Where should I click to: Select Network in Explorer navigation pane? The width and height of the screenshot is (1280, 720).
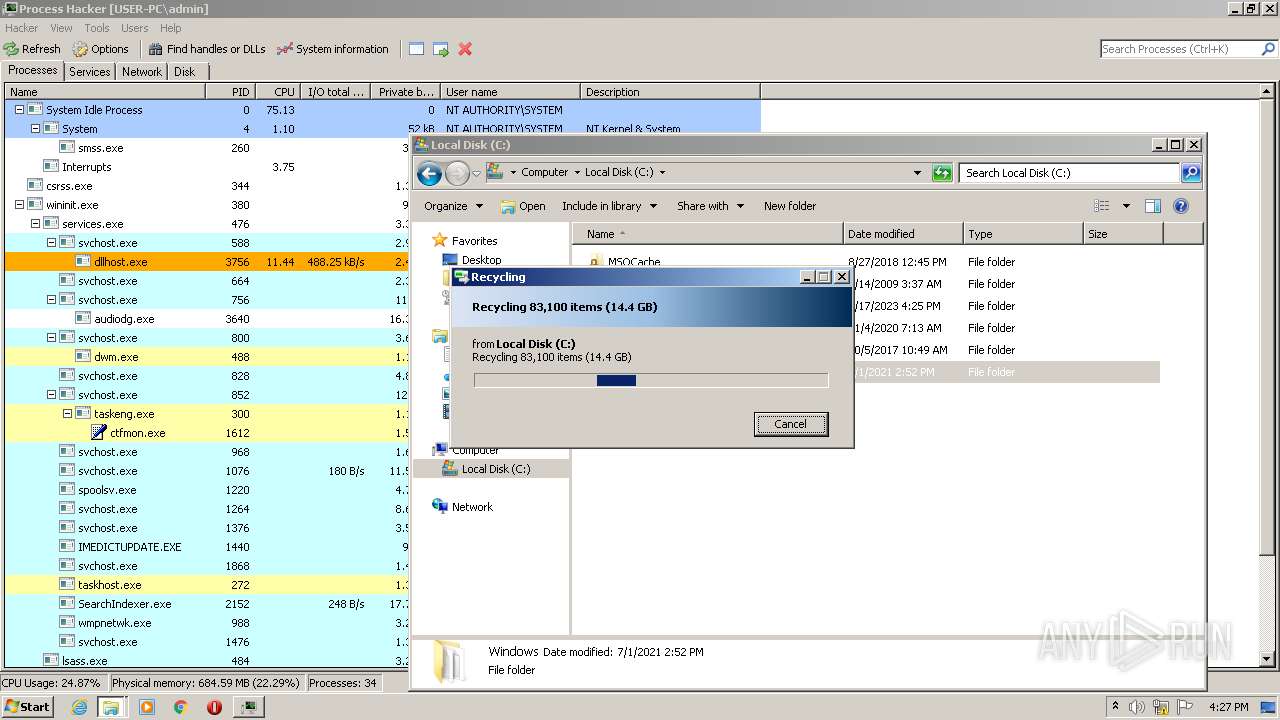[x=462, y=507]
